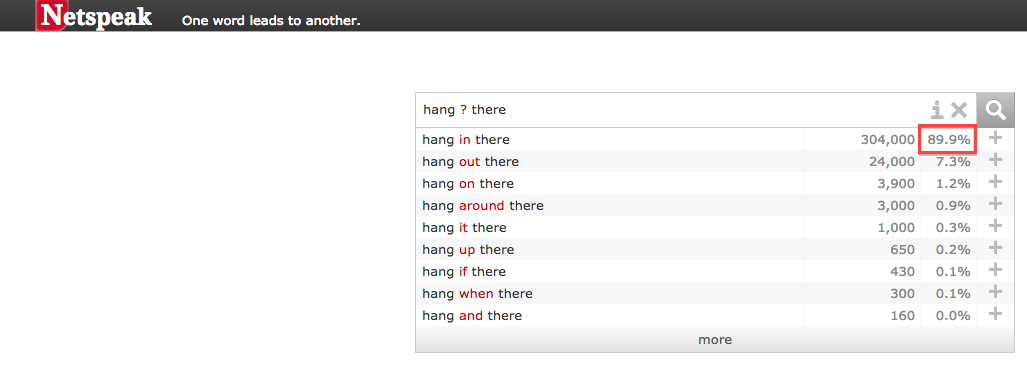Open the info icon in search box

[937, 110]
